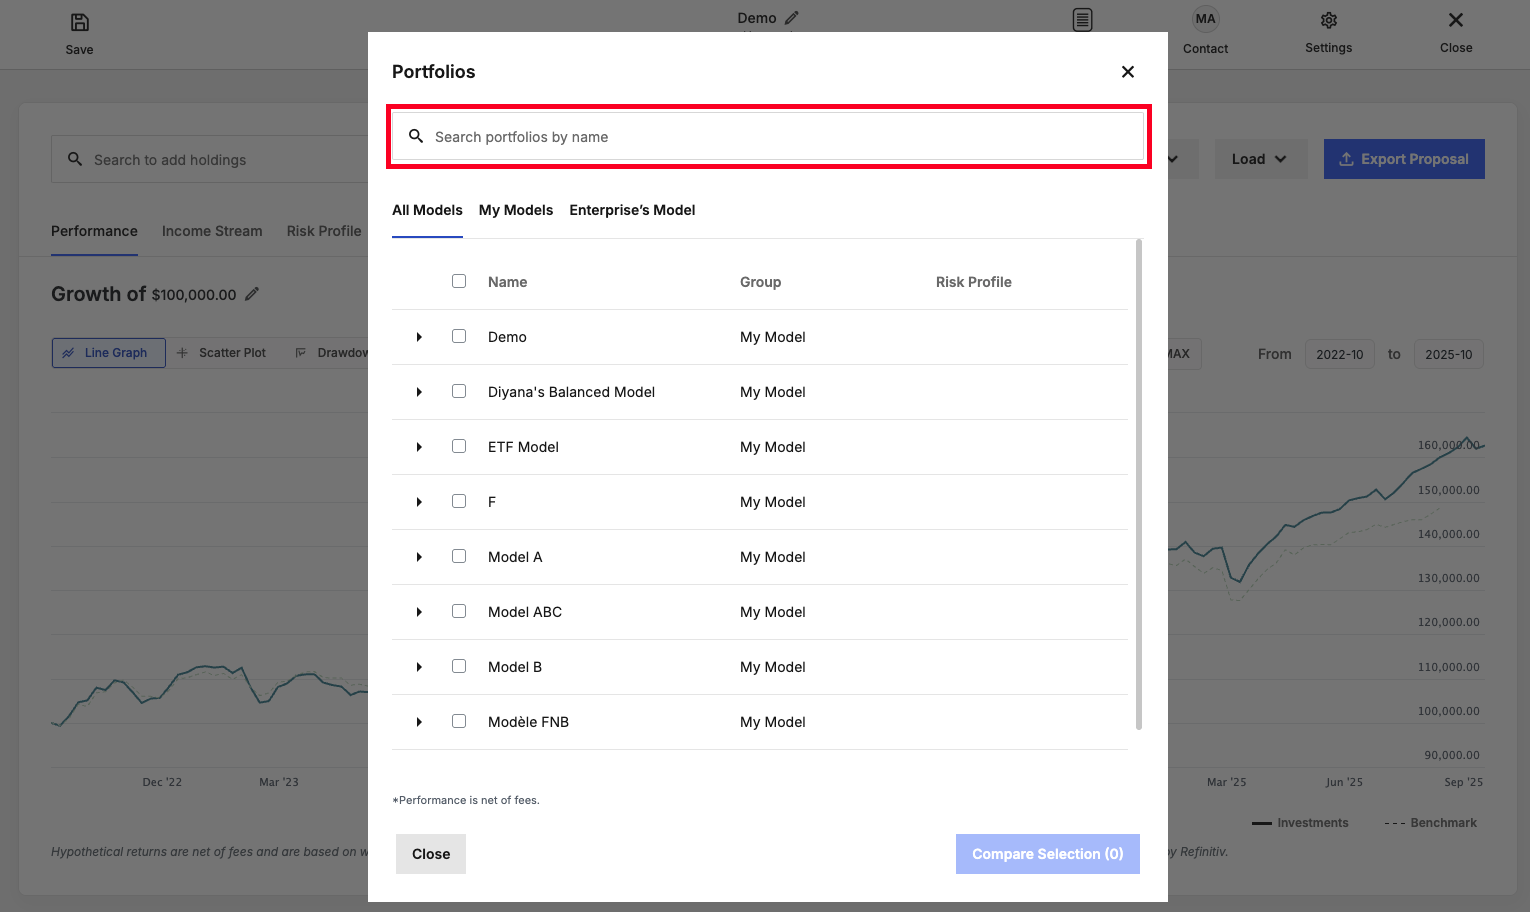This screenshot has height=912, width=1530.
Task: Switch to the My Models tab
Action: point(516,210)
